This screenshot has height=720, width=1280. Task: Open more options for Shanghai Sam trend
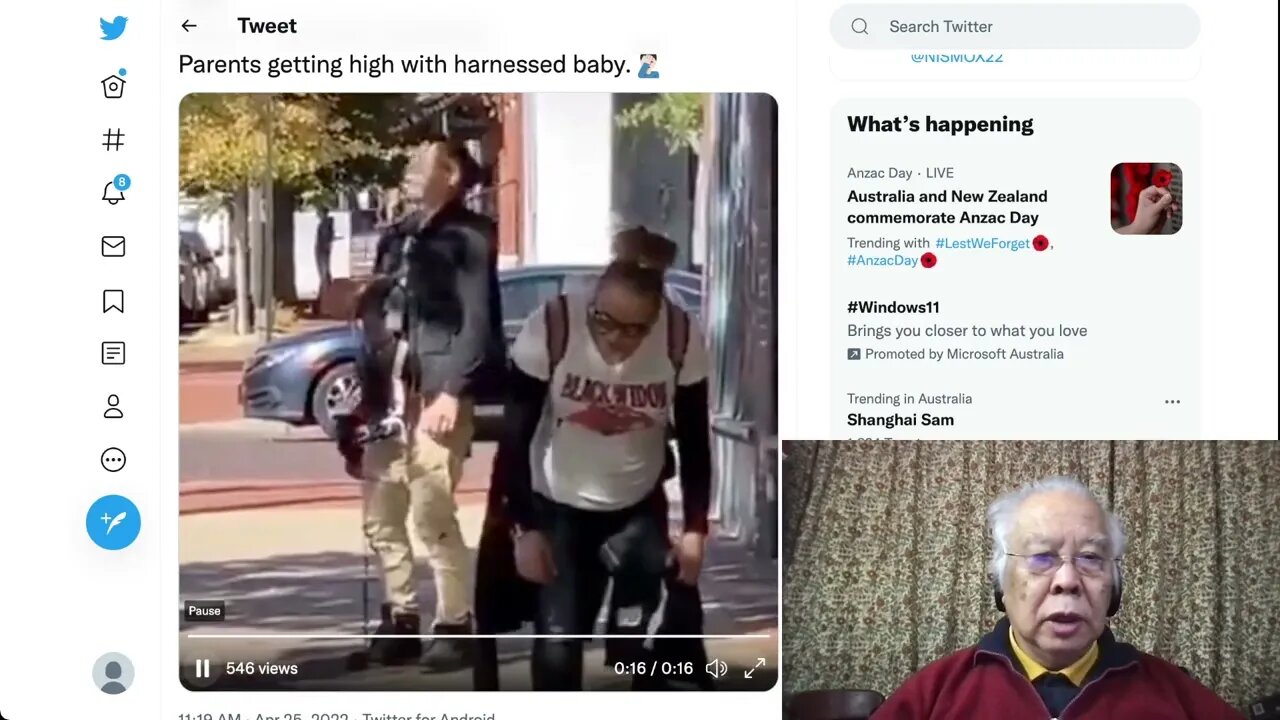click(1172, 402)
